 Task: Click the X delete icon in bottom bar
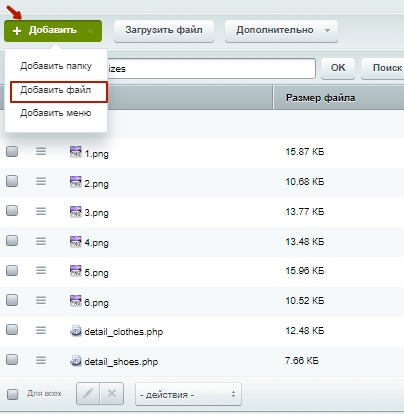coord(112,394)
